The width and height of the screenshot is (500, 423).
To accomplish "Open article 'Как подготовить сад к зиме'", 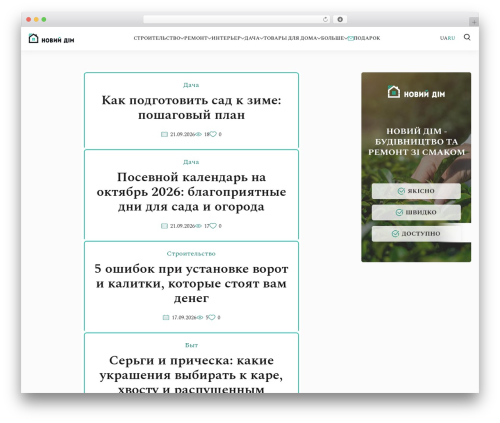I will [191, 107].
